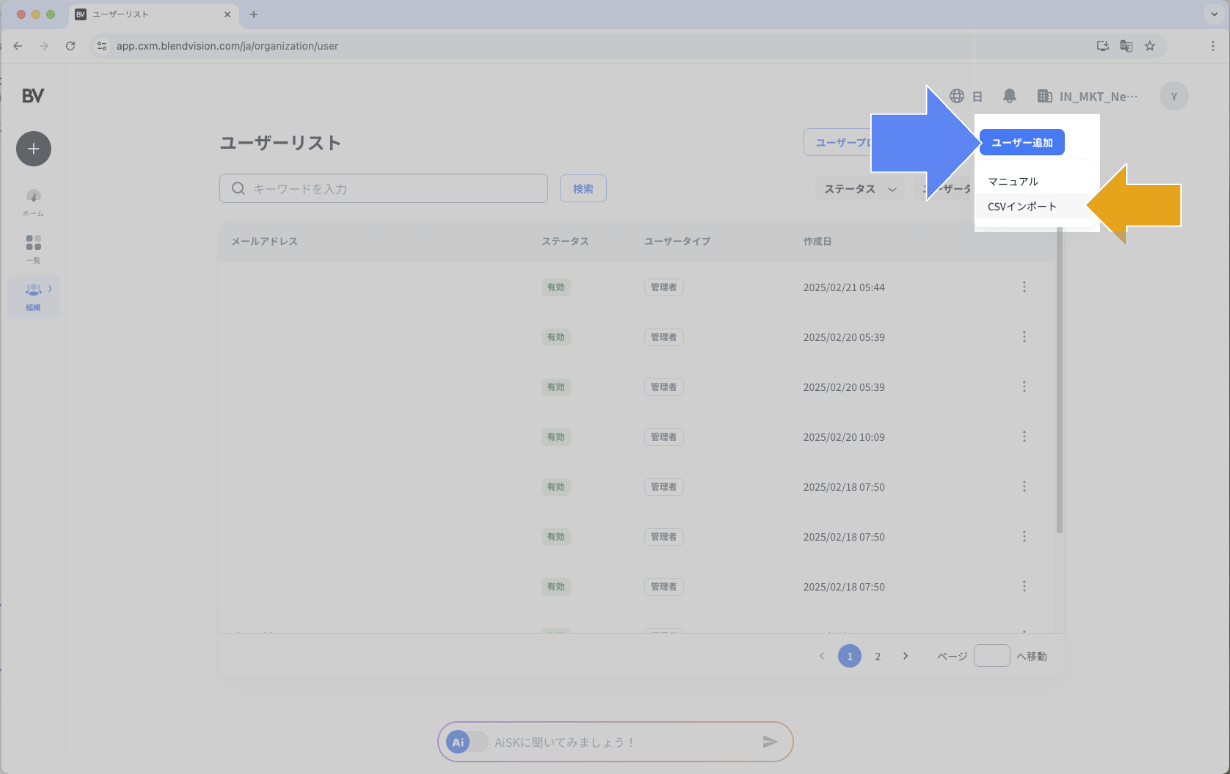Expand the ステータス filter dropdown
Screen dimensions: 1230x774
859,188
